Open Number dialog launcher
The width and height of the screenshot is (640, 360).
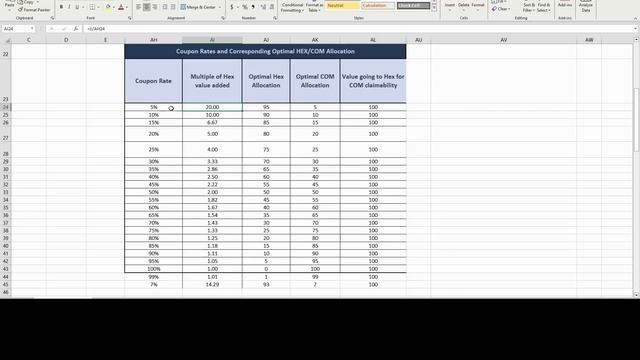(275, 18)
